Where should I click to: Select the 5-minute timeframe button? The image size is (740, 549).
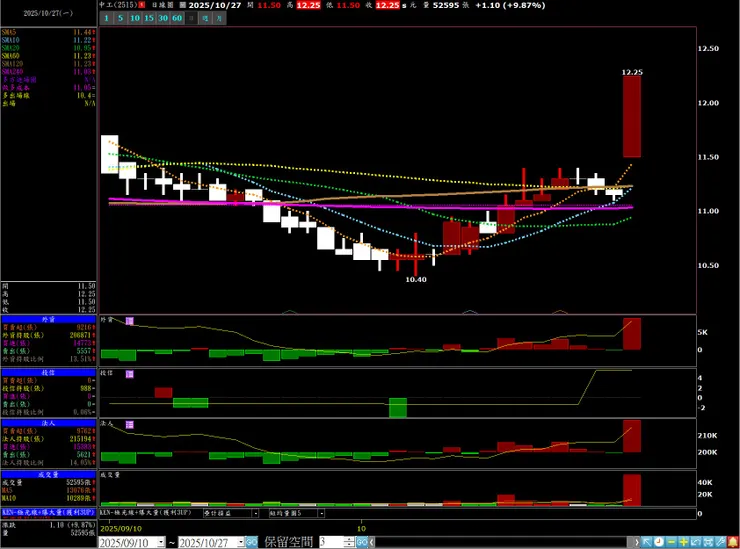pyautogui.click(x=120, y=18)
